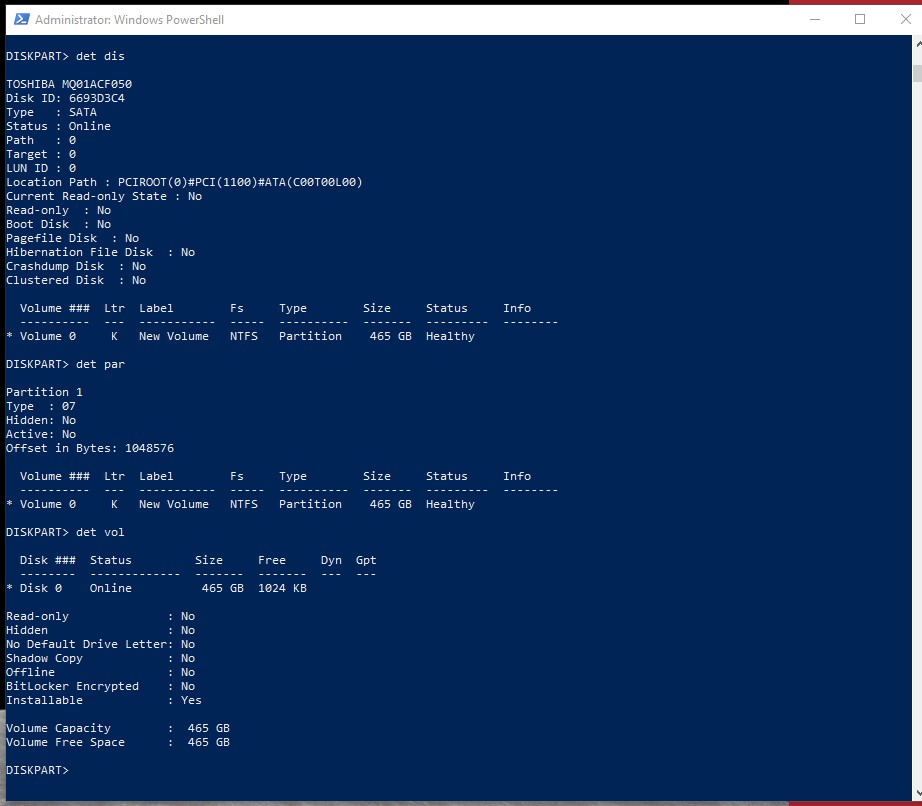Close the Administrator PowerShell window

(x=903, y=19)
